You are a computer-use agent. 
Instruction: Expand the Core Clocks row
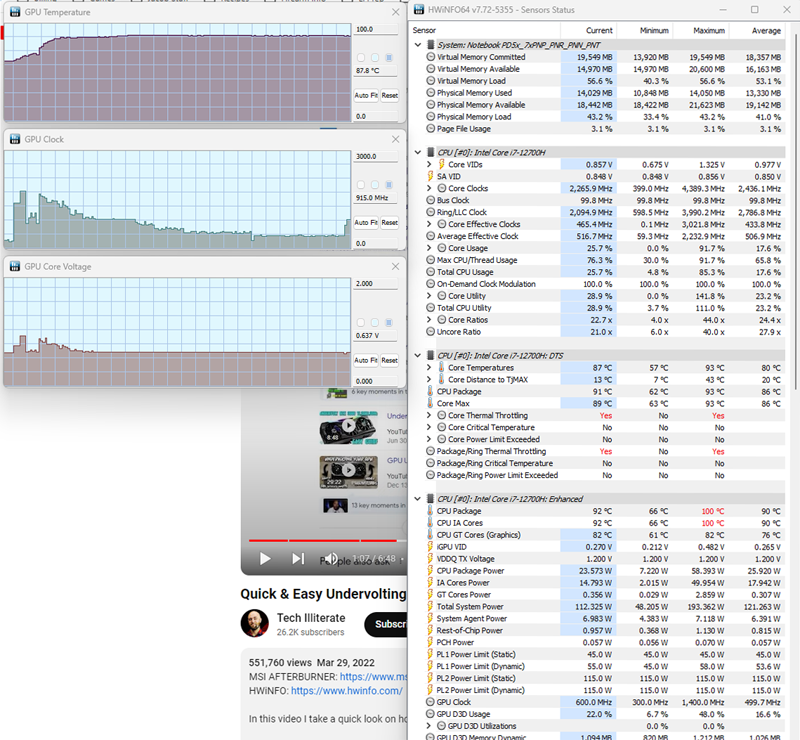coord(429,188)
